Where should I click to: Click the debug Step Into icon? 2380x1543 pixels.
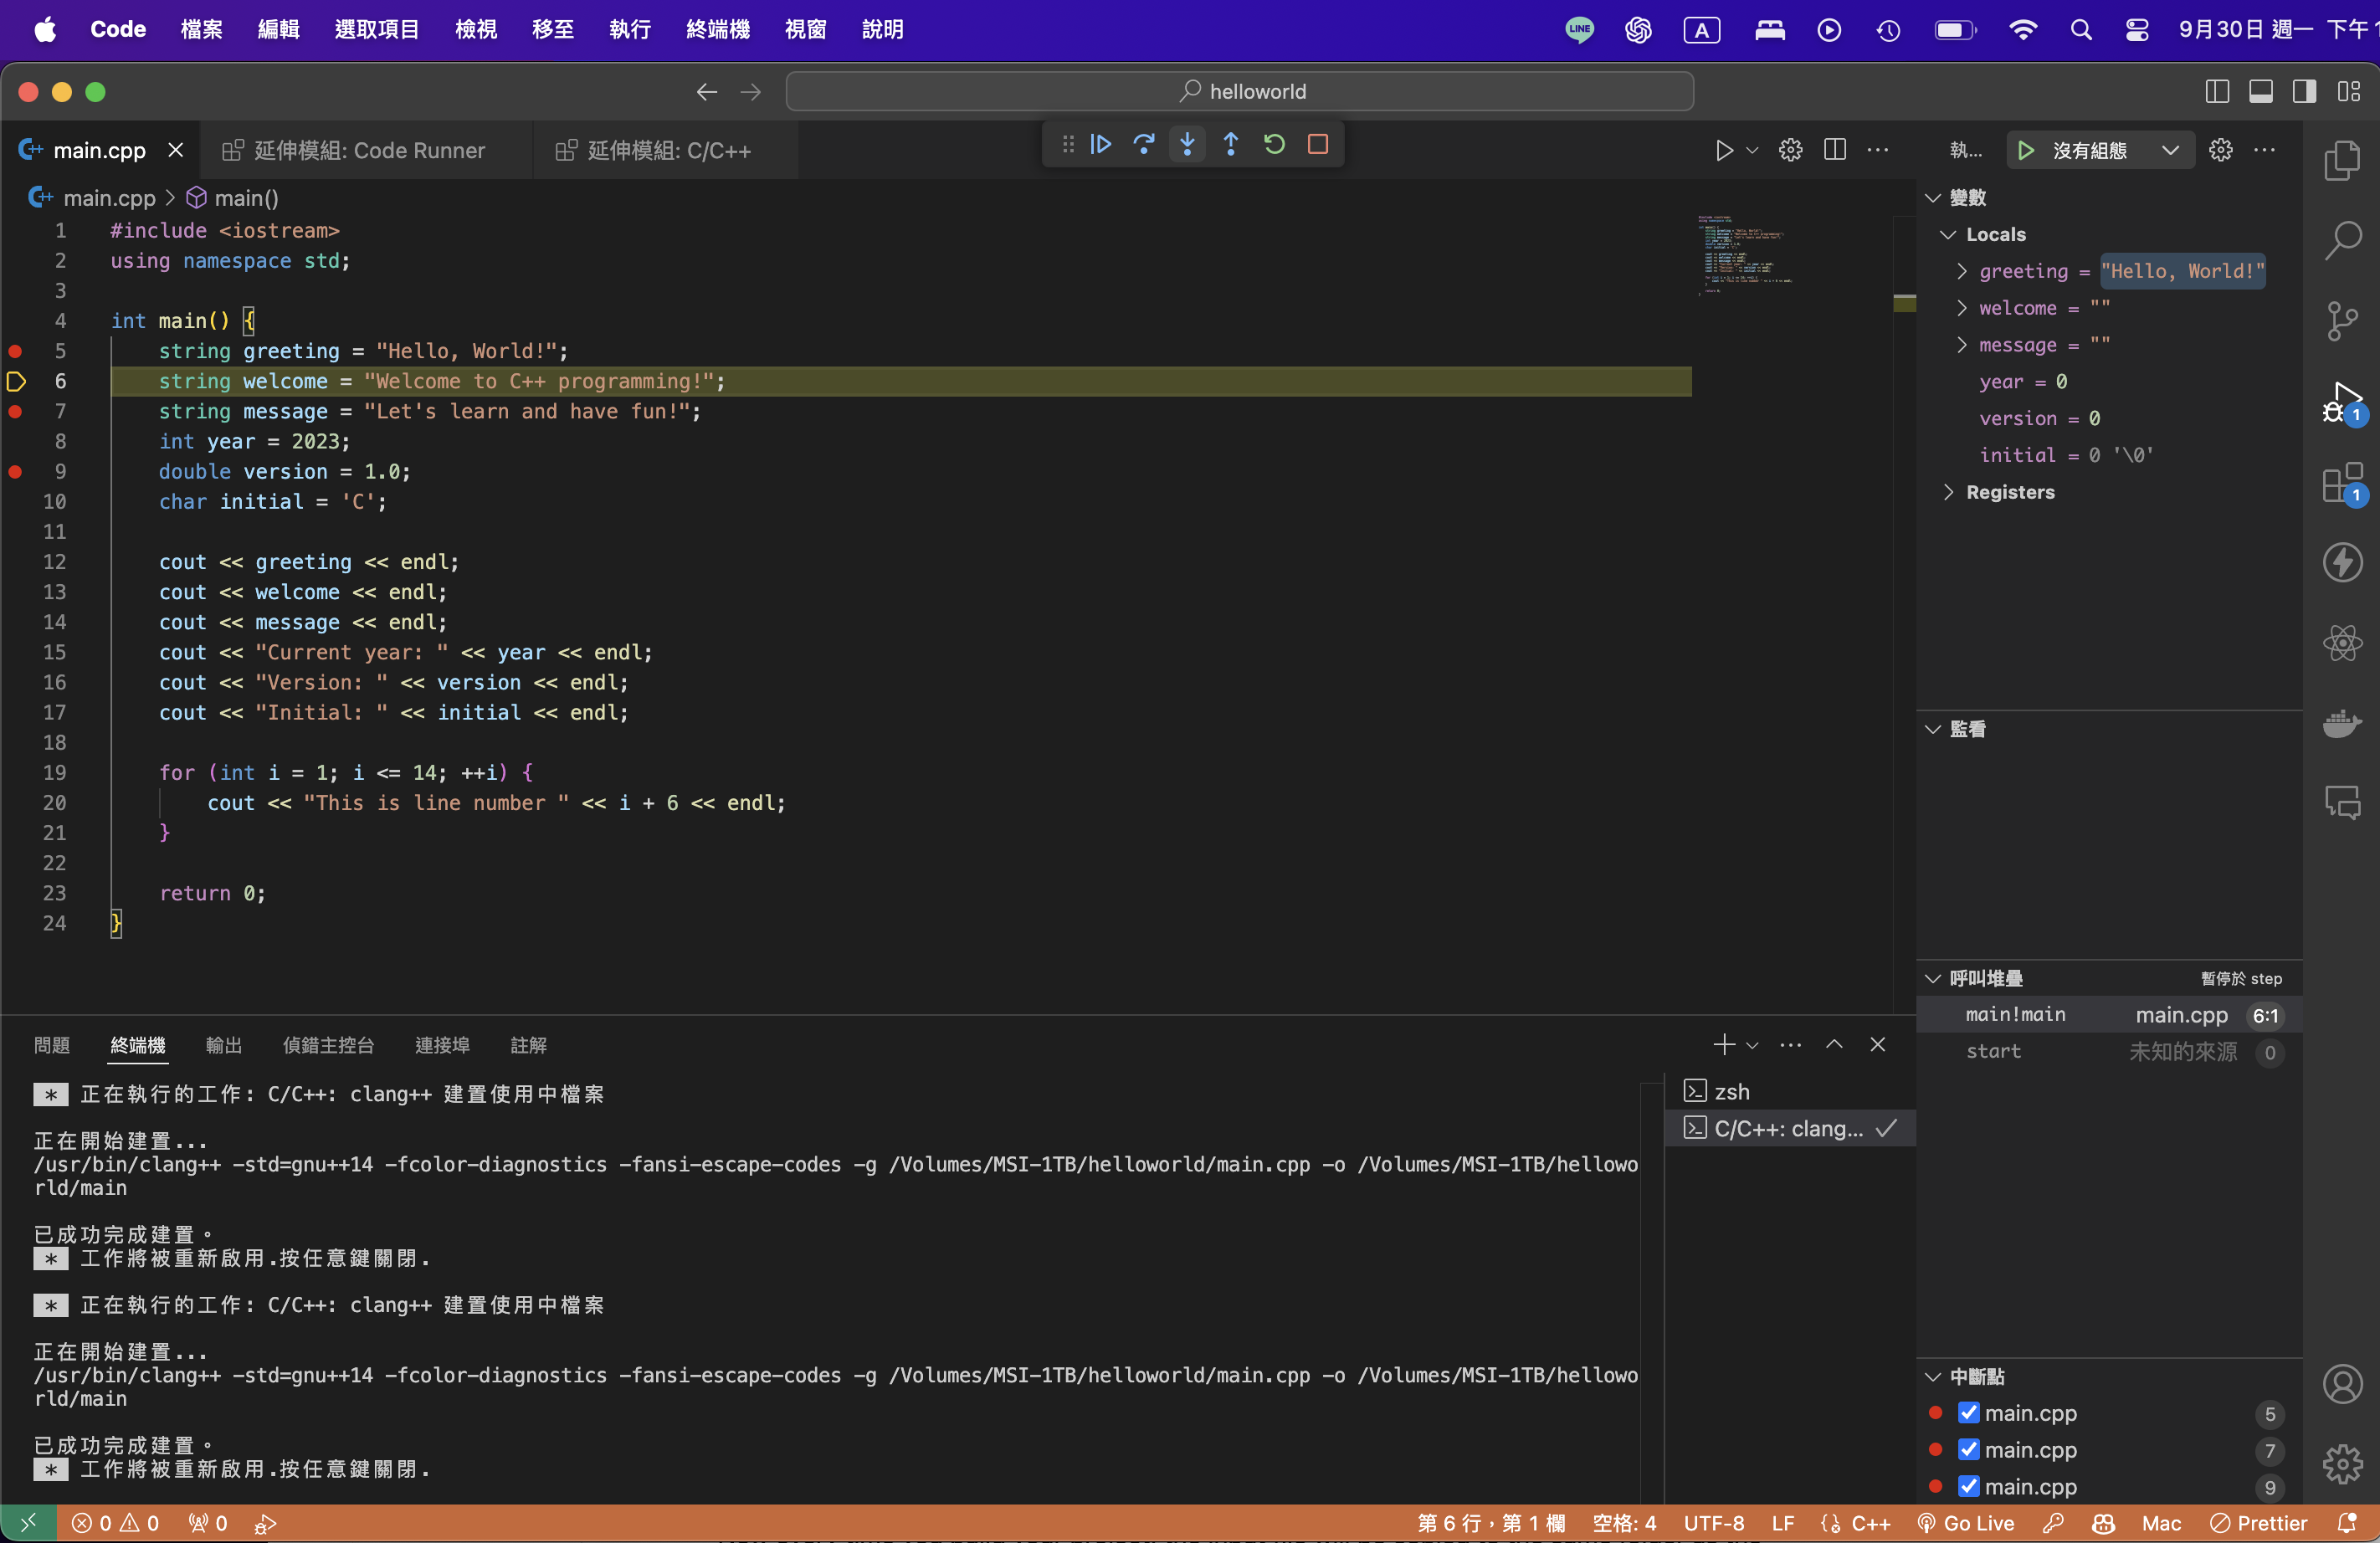pos(1187,145)
